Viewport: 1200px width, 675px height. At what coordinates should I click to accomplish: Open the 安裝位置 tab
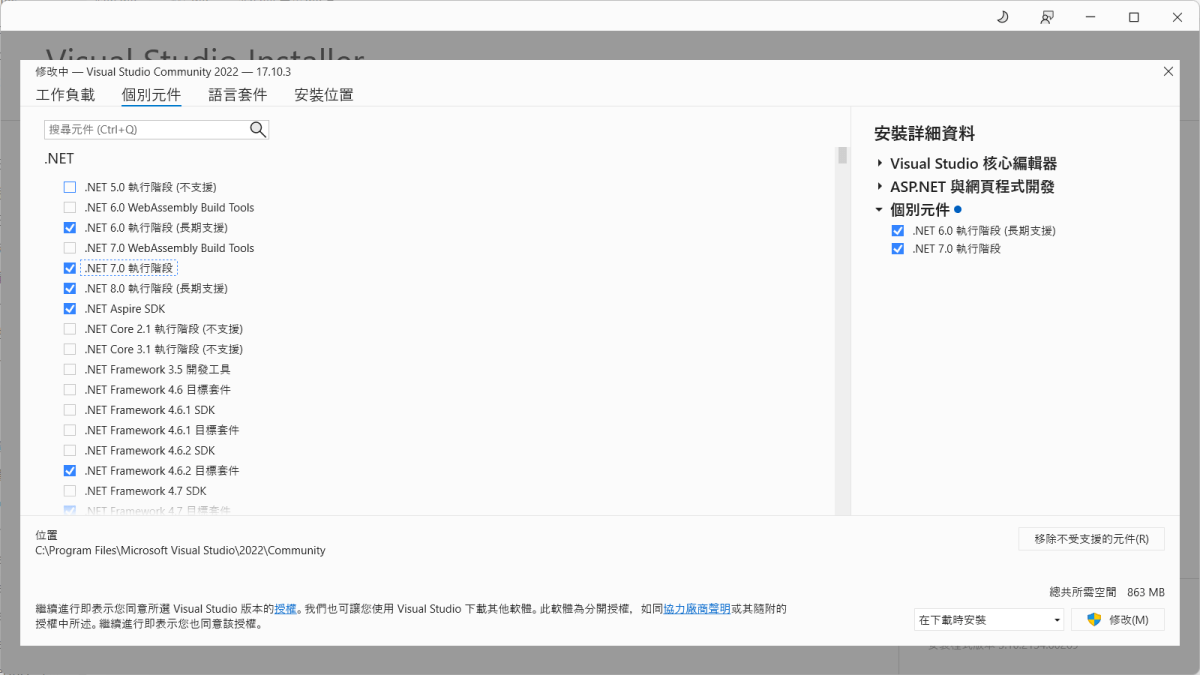tap(322, 95)
